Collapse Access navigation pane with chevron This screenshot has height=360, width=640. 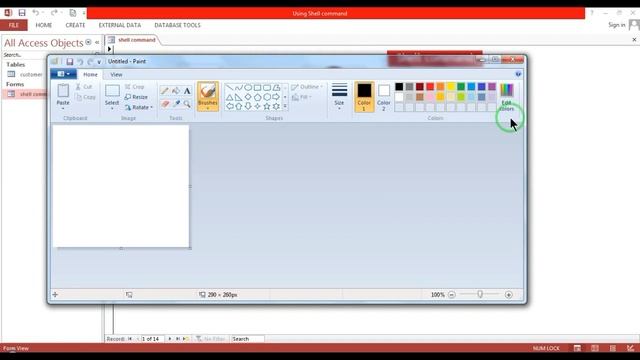pyautogui.click(x=97, y=42)
